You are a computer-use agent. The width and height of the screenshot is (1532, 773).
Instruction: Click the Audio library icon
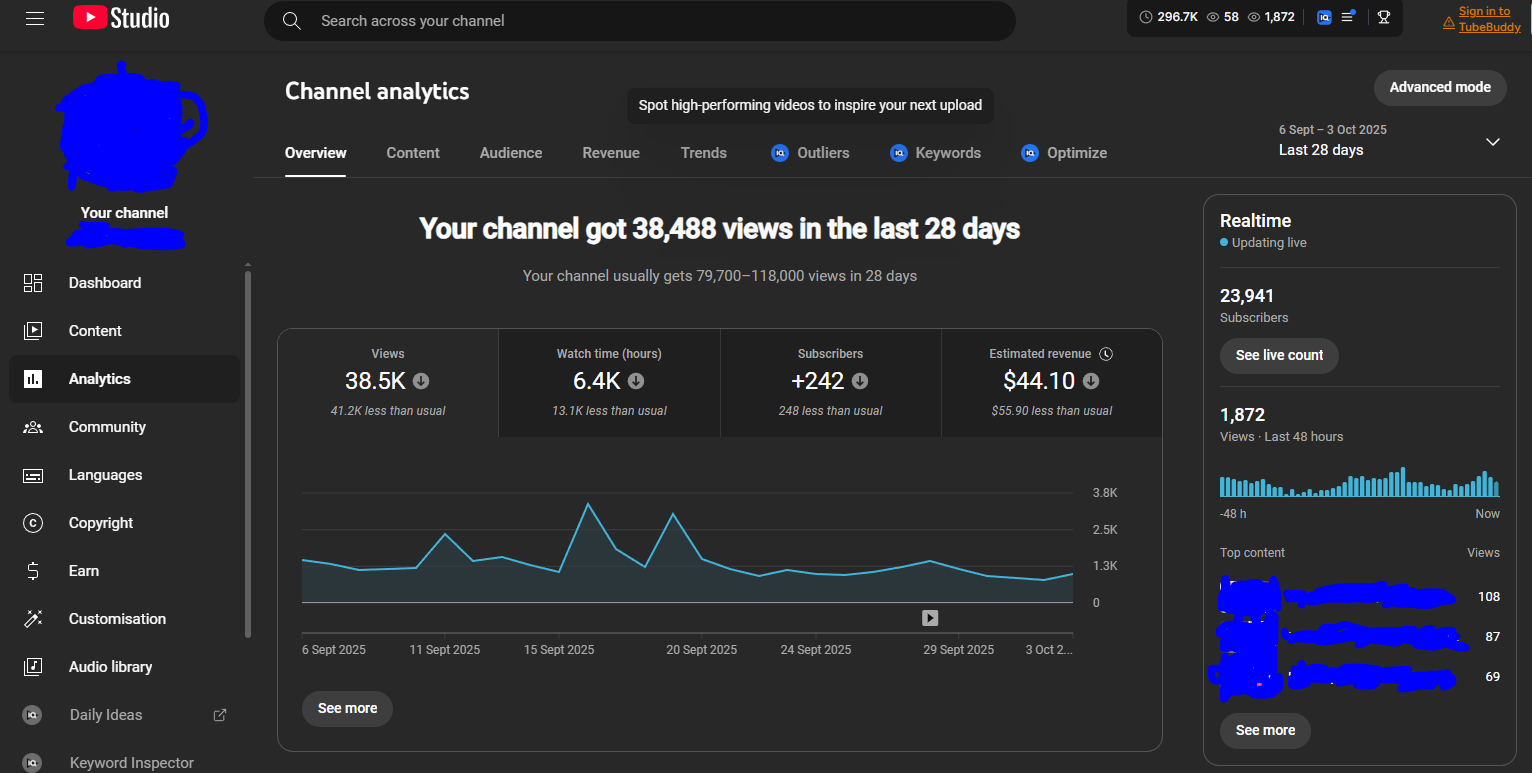[33, 667]
